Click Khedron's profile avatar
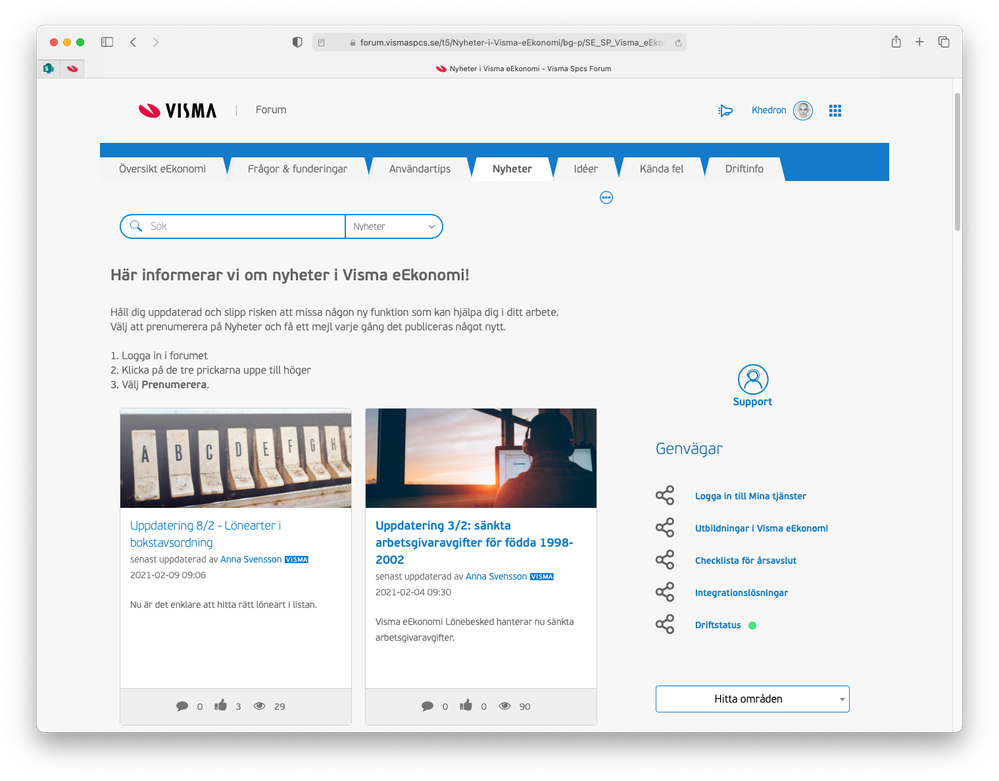 click(803, 111)
